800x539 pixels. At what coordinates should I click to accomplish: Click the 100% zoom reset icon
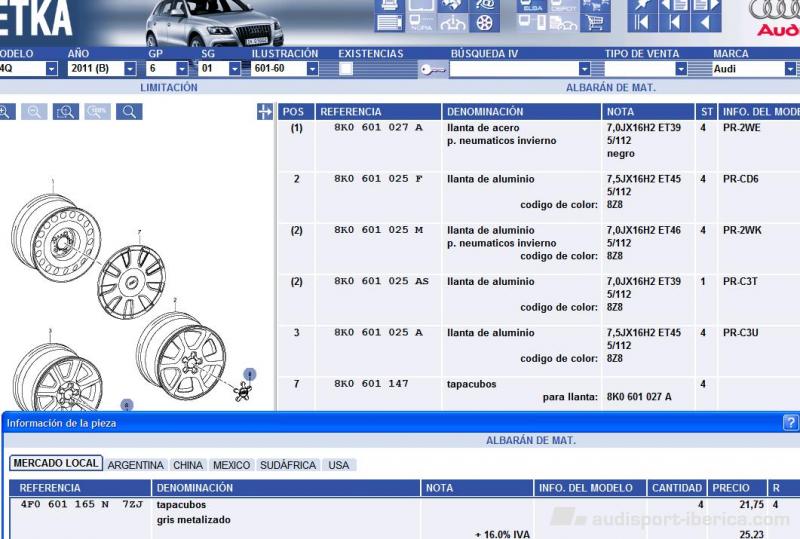point(97,112)
